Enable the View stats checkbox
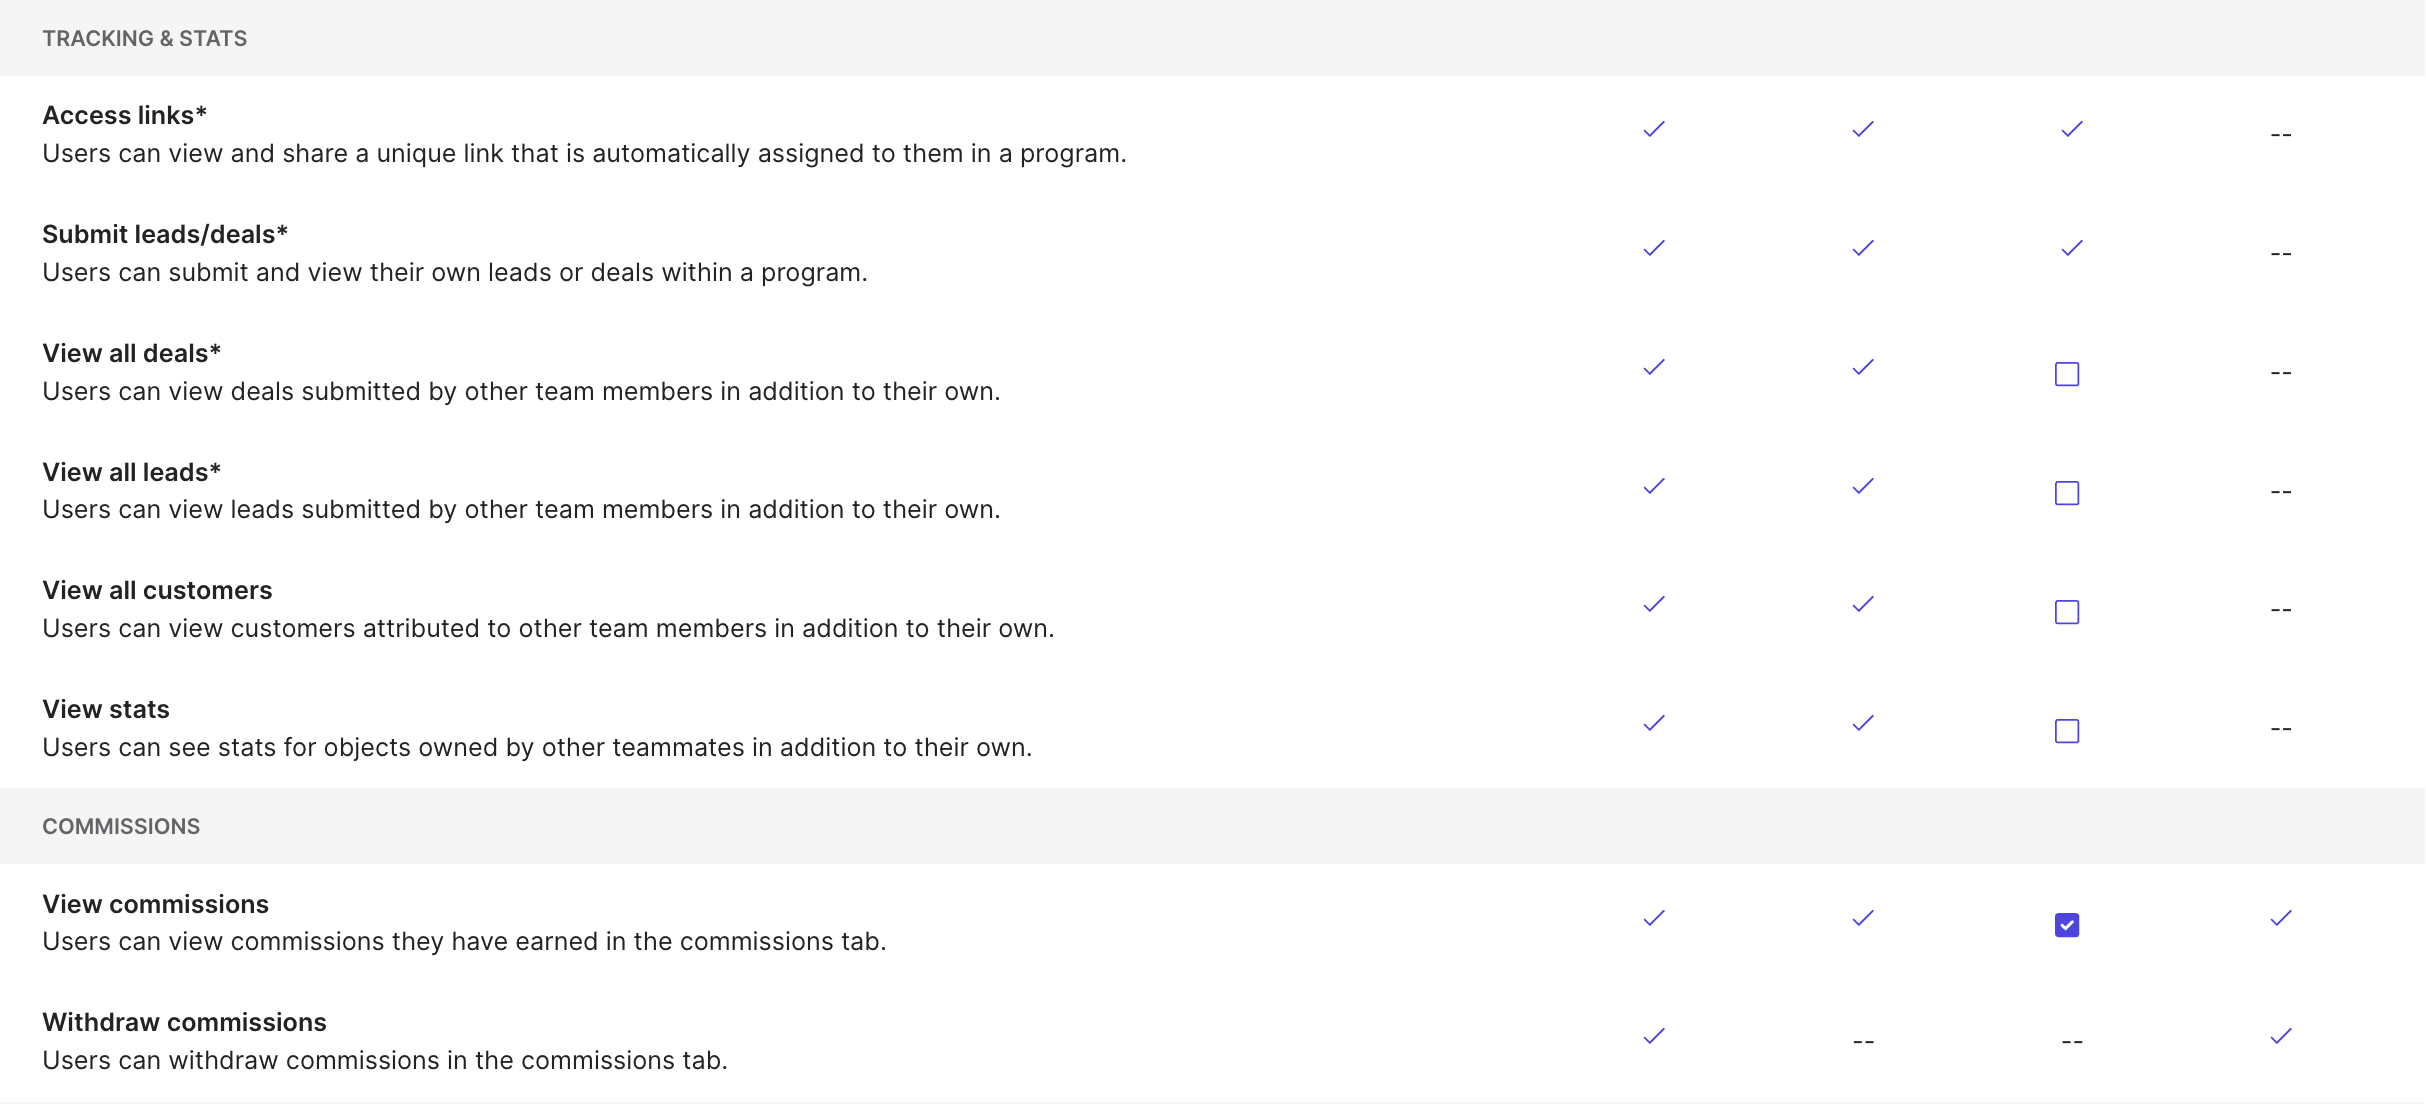 pyautogui.click(x=2067, y=731)
